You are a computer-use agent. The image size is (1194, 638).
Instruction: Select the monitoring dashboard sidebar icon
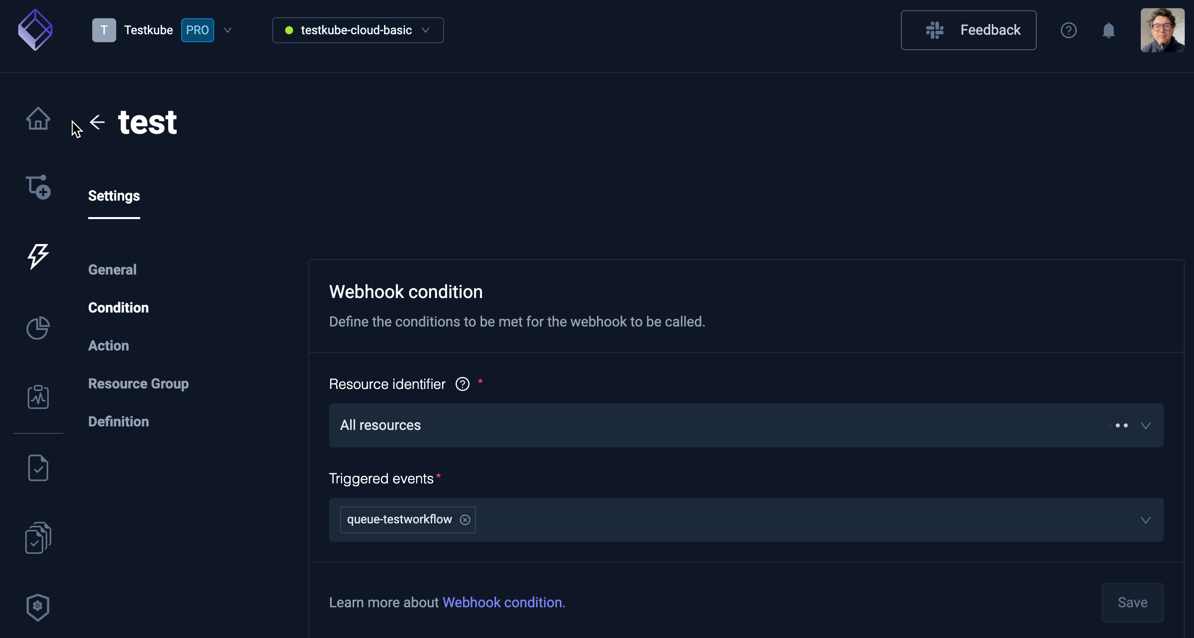coord(37,396)
